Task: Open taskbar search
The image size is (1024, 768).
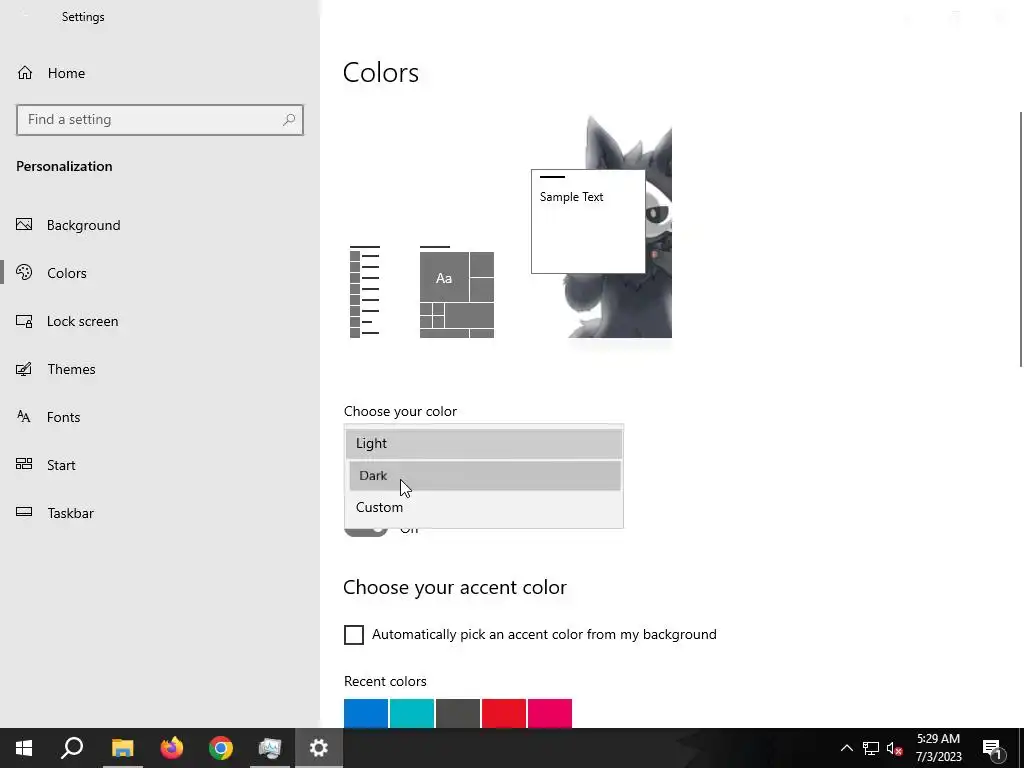Action: pos(72,748)
